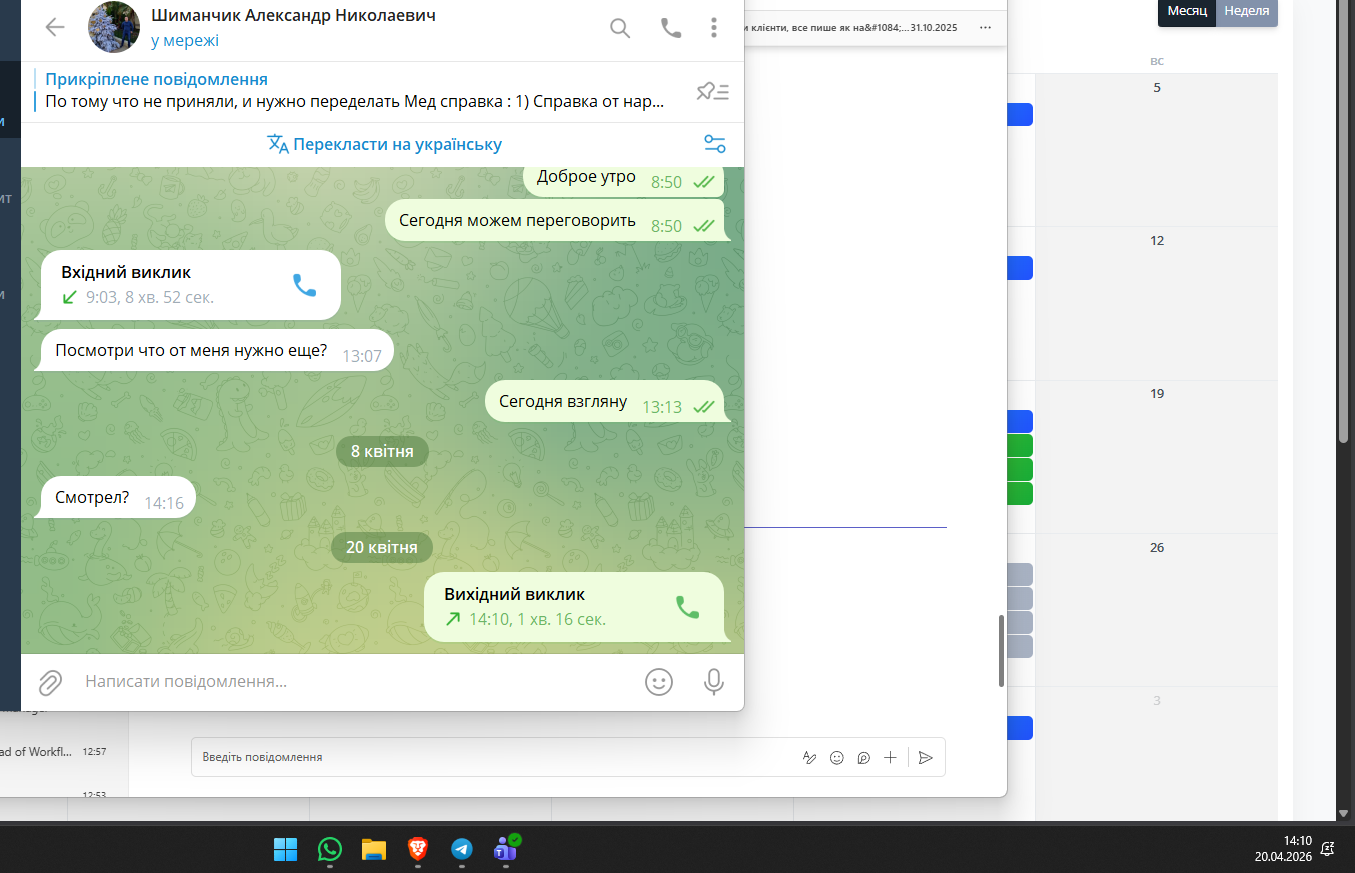Open the three-dot menu beside 31.10.2025

(986, 27)
